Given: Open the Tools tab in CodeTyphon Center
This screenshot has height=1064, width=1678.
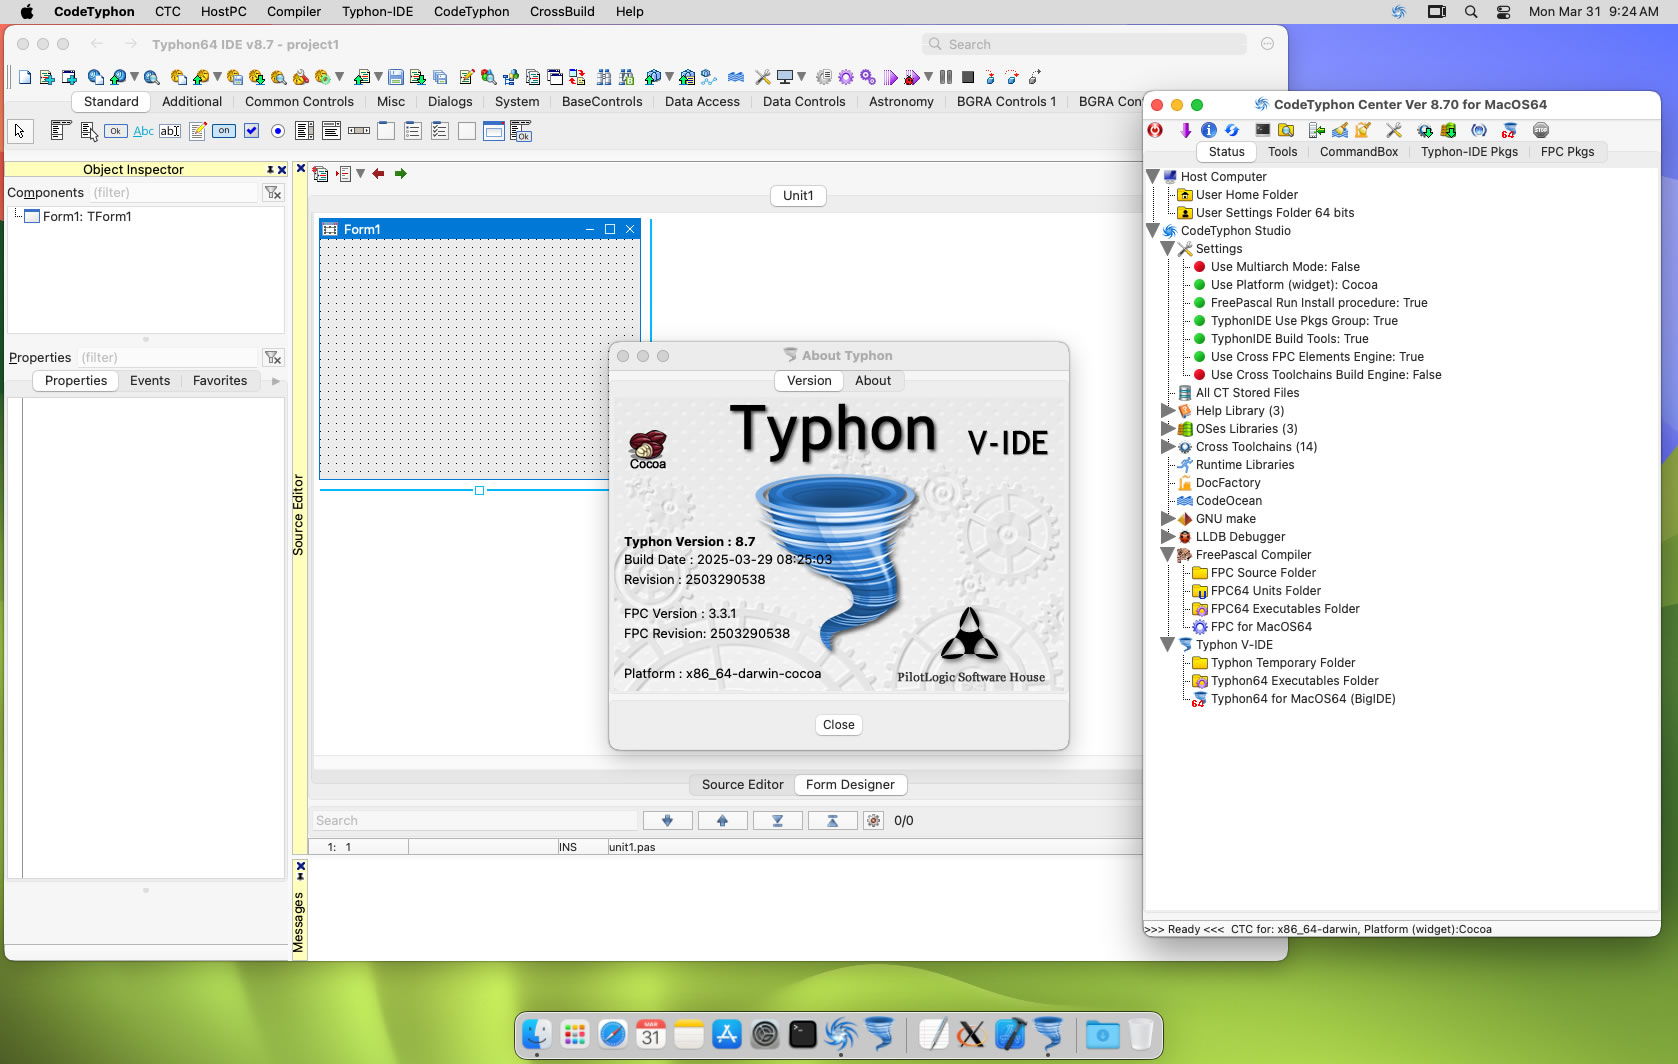Looking at the screenshot, I should click(x=1283, y=152).
